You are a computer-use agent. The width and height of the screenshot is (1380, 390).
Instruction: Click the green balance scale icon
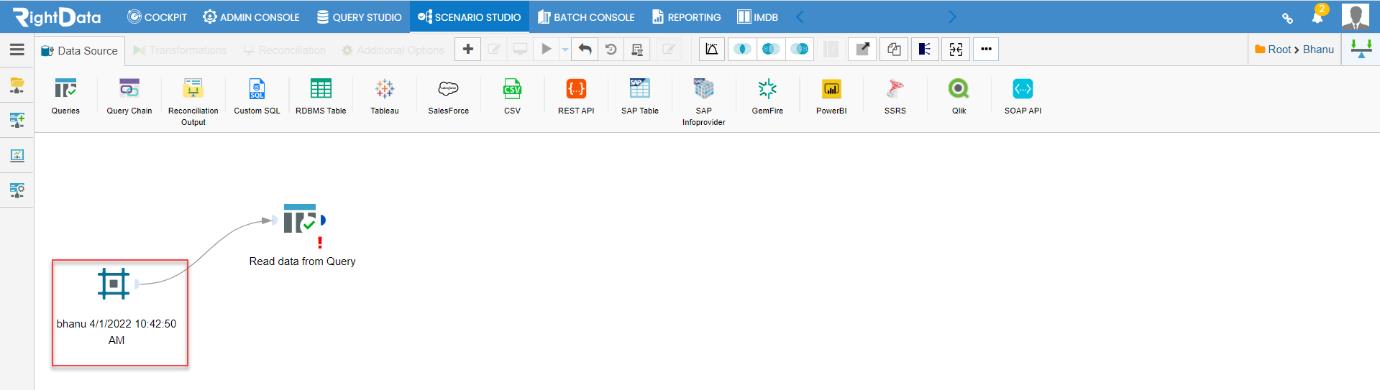(x=1360, y=49)
